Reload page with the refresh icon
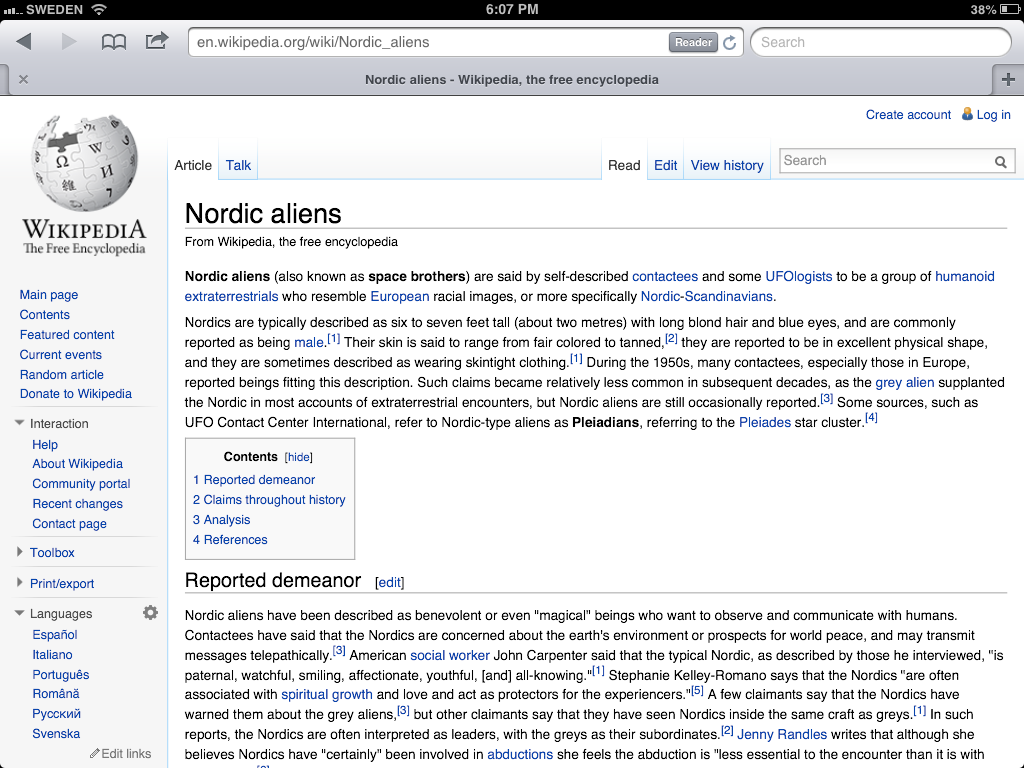This screenshot has width=1024, height=768. [730, 42]
